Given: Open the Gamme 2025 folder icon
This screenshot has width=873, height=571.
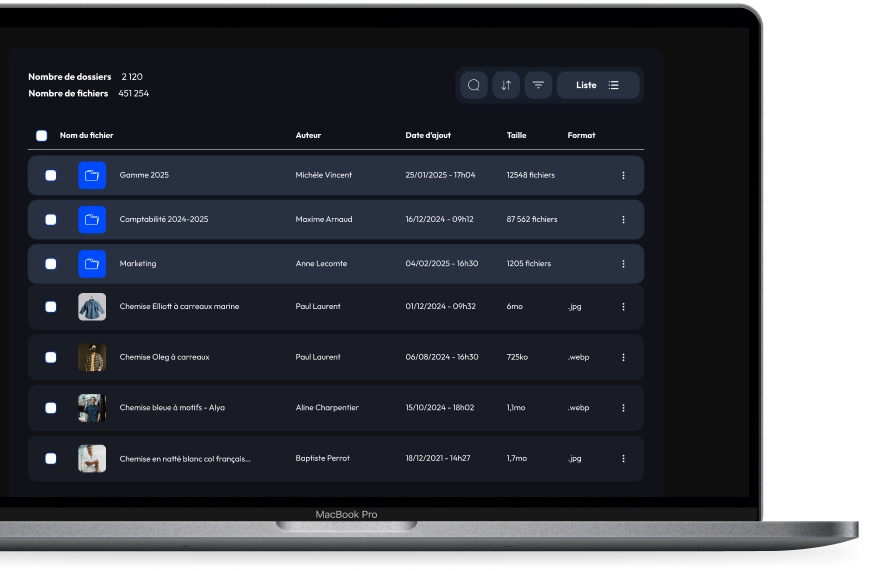Looking at the screenshot, I should 92,176.
